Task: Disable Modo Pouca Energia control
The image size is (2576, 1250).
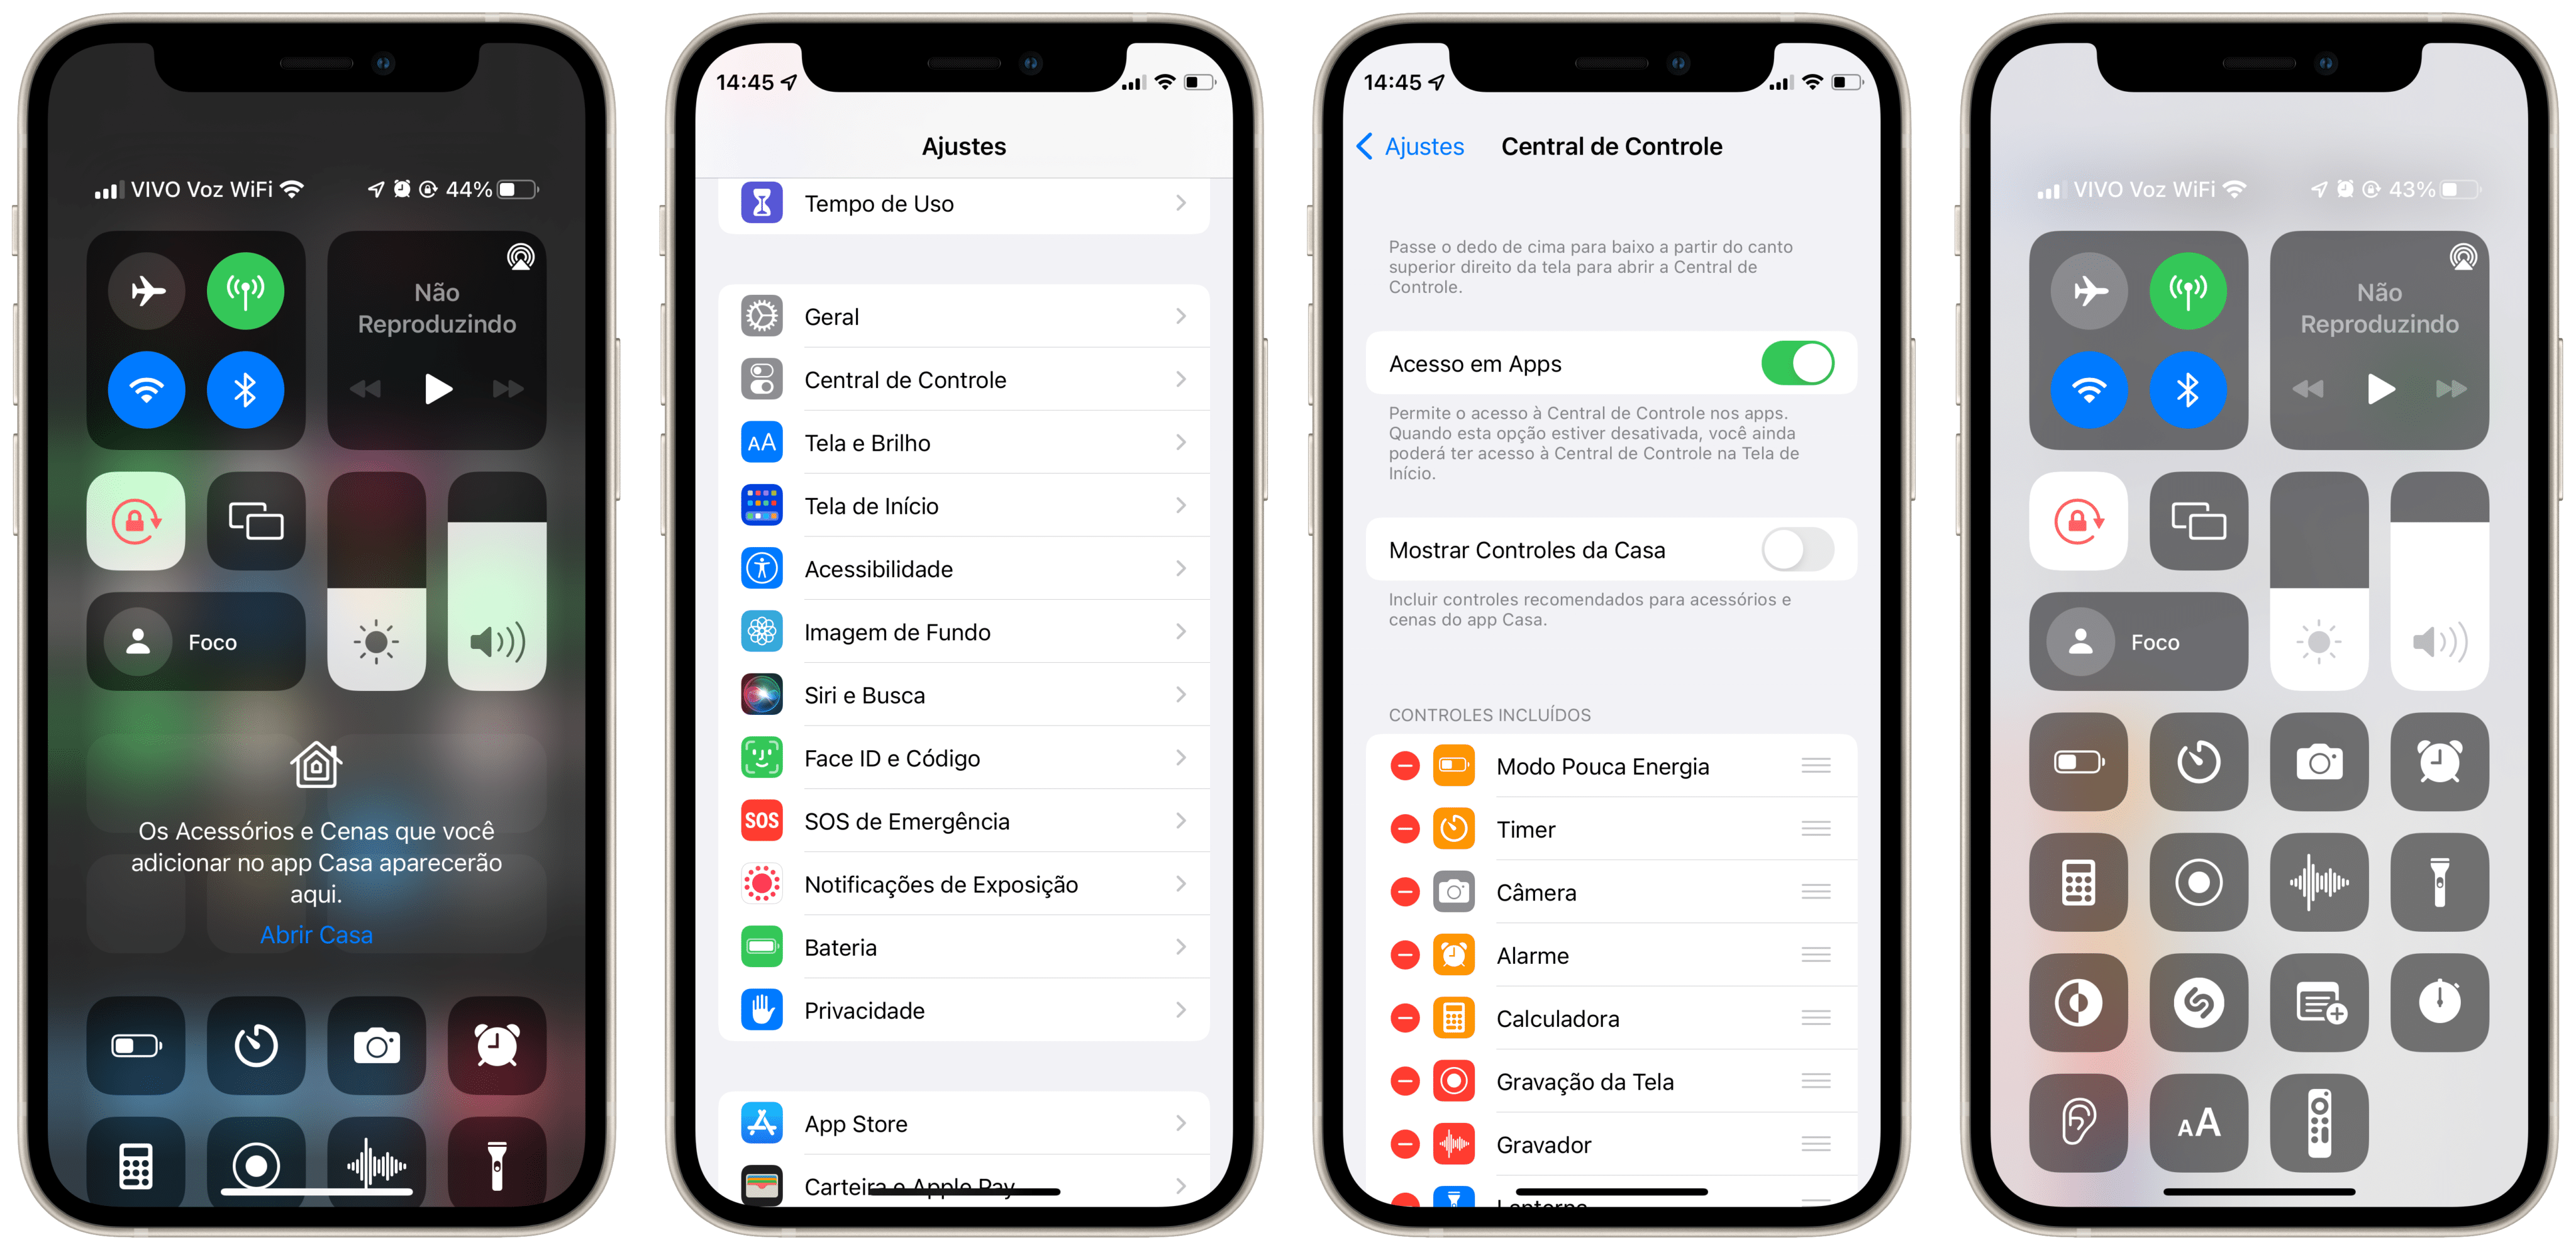Action: (x=1403, y=765)
